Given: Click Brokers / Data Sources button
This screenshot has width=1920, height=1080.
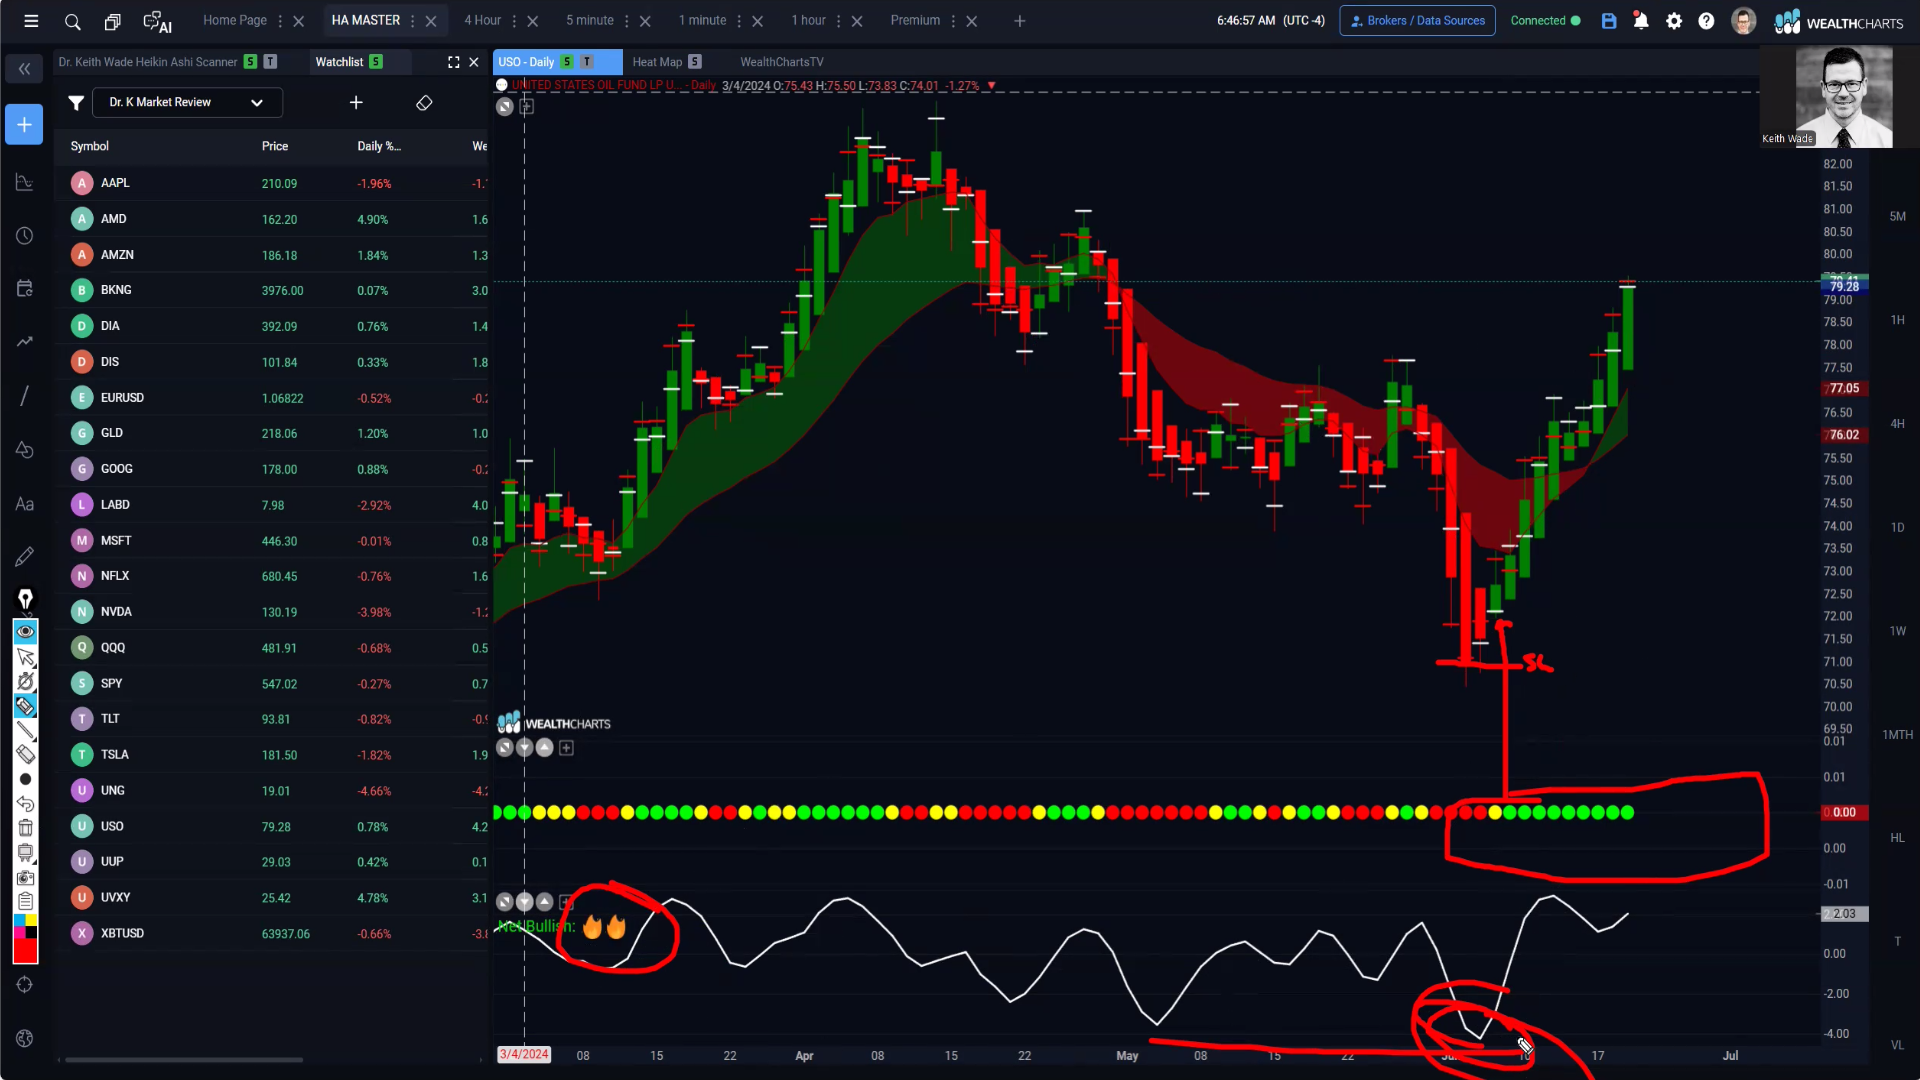Looking at the screenshot, I should coord(1417,21).
